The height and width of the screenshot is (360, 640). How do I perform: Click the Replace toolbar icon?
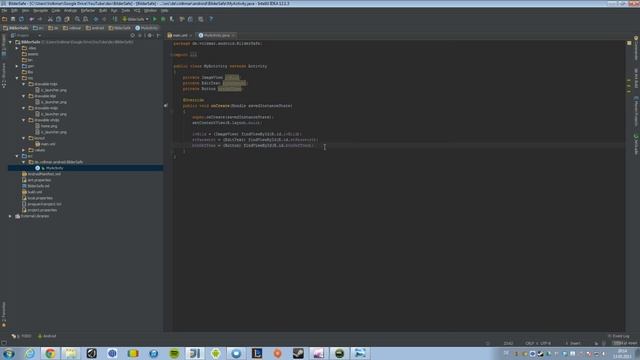pyautogui.click(x=85, y=19)
